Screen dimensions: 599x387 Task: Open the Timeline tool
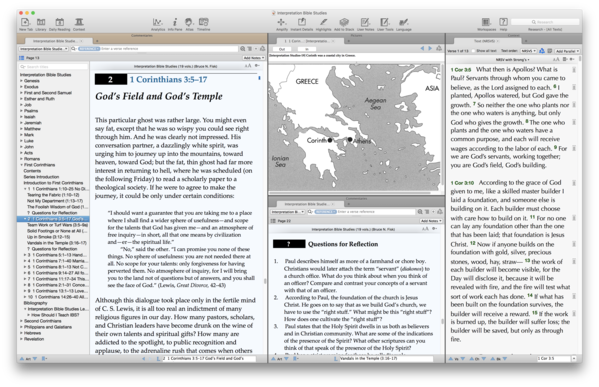pos(204,23)
